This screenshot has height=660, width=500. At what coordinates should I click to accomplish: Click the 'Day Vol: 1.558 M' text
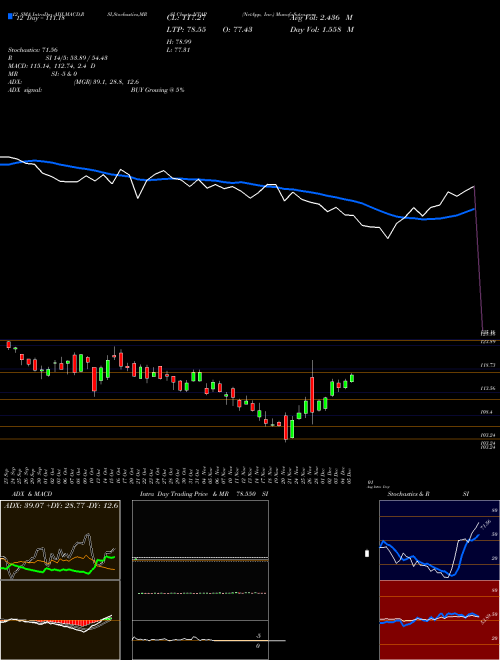[322, 30]
